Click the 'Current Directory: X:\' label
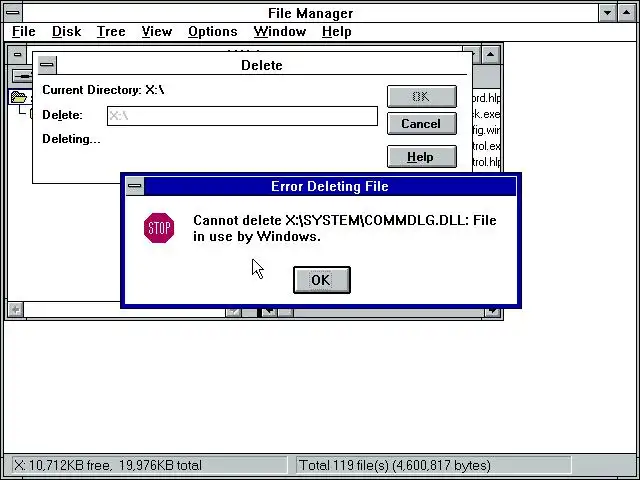Image resolution: width=640 pixels, height=480 pixels. pos(103,90)
